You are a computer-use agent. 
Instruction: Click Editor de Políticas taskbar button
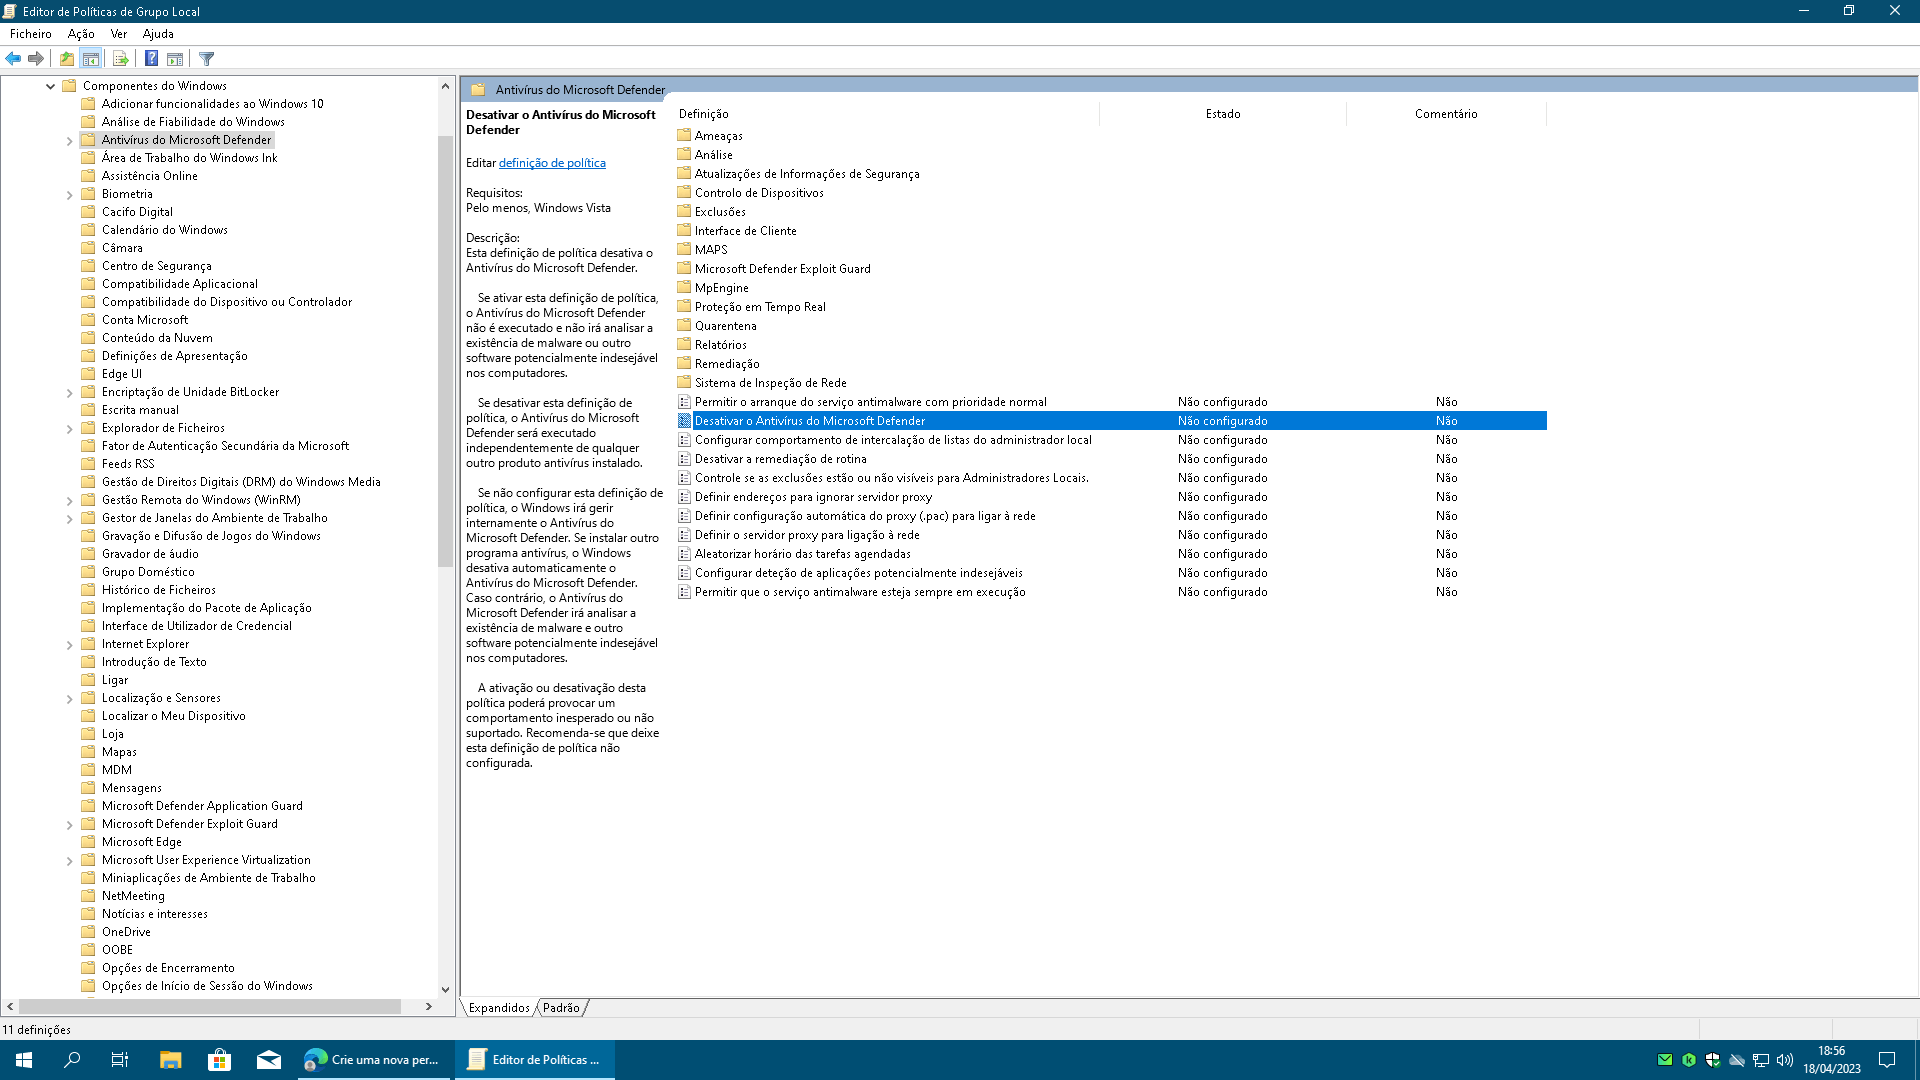534,1060
